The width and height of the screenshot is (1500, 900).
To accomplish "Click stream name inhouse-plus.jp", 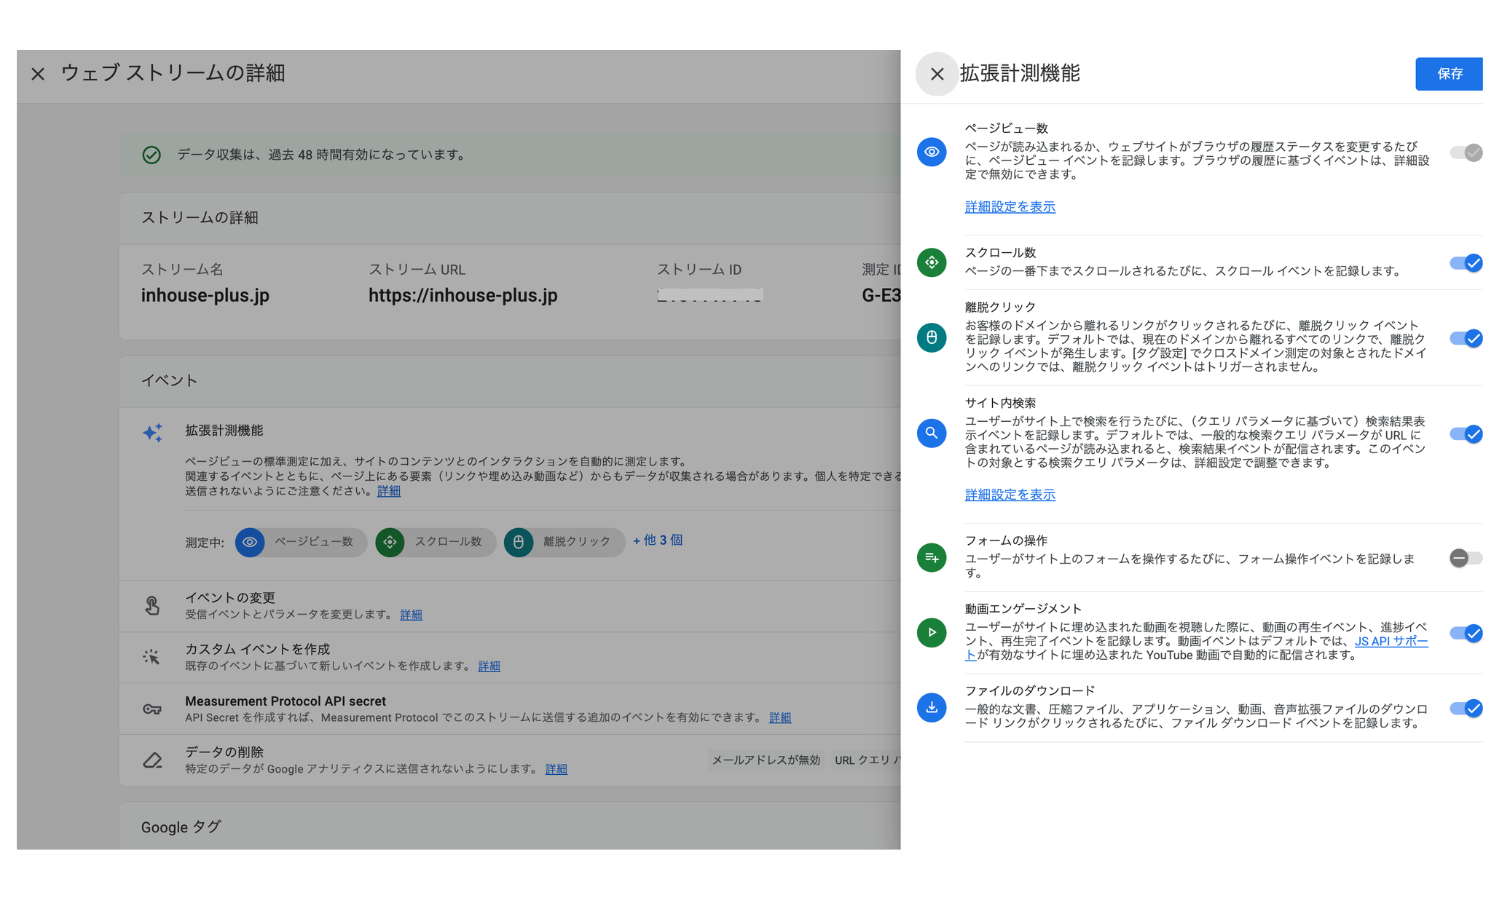I will coord(205,296).
